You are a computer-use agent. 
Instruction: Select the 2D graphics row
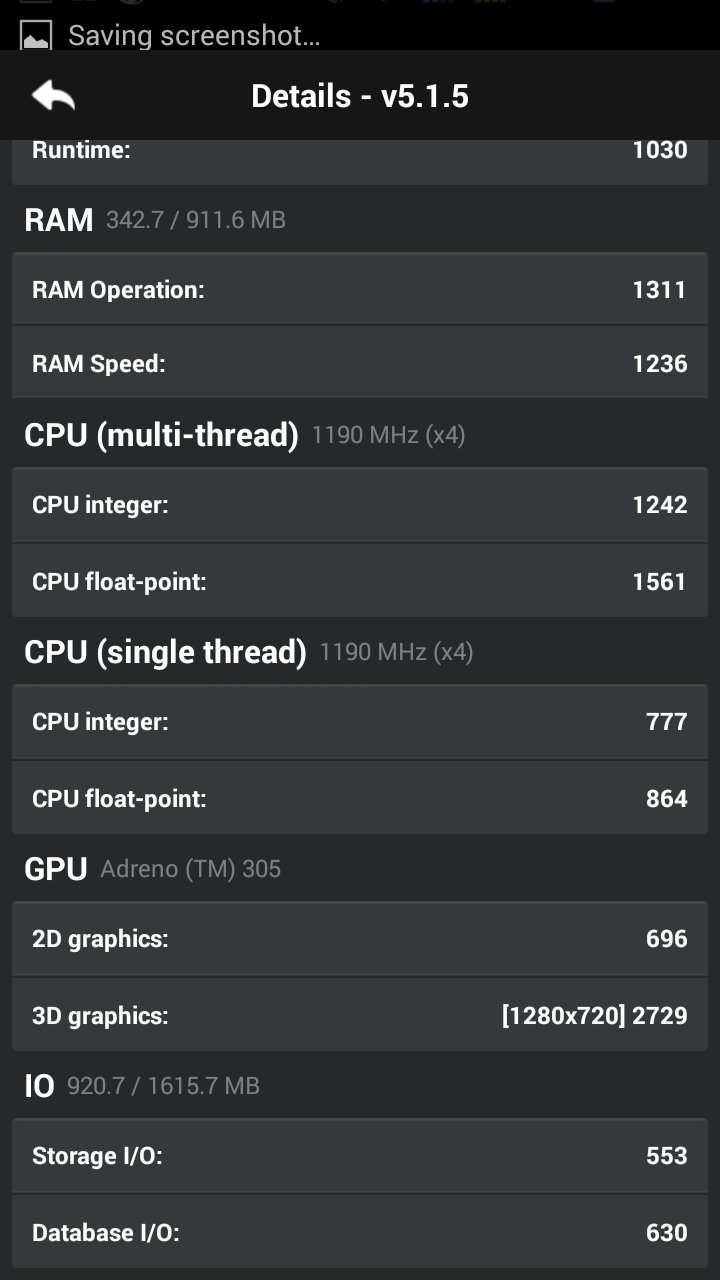(x=360, y=939)
